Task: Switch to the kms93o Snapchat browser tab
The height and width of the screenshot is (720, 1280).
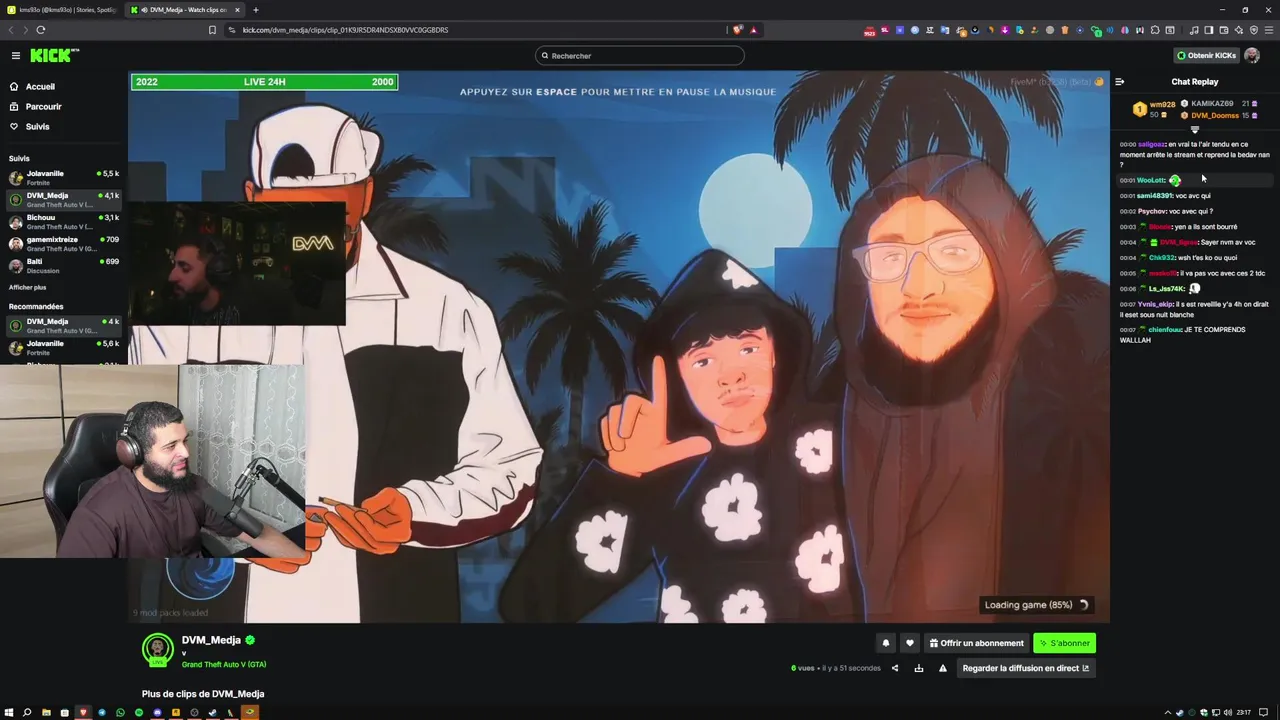Action: click(x=62, y=10)
